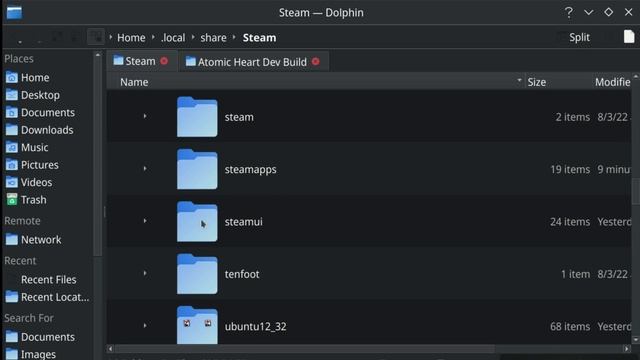Sort by the Modified column header
This screenshot has width=640, height=360.
612,82
